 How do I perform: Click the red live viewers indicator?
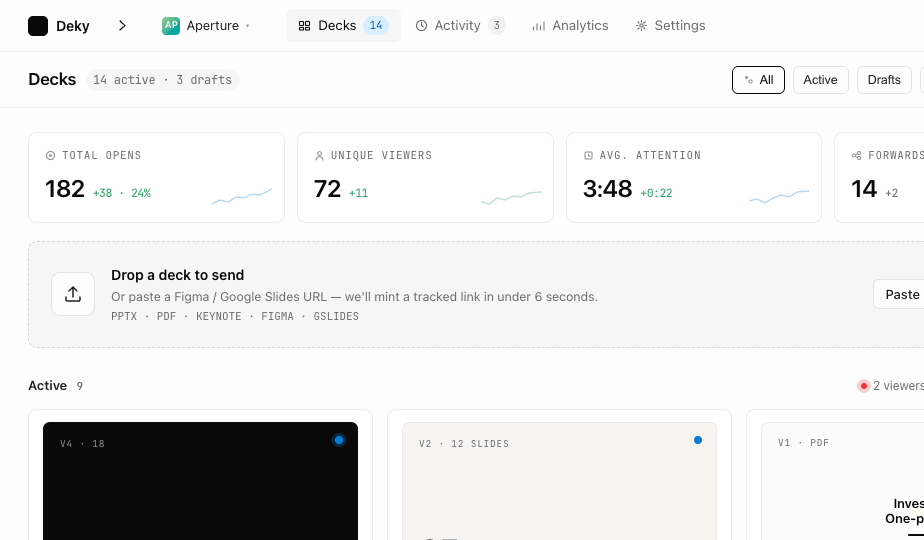point(864,386)
